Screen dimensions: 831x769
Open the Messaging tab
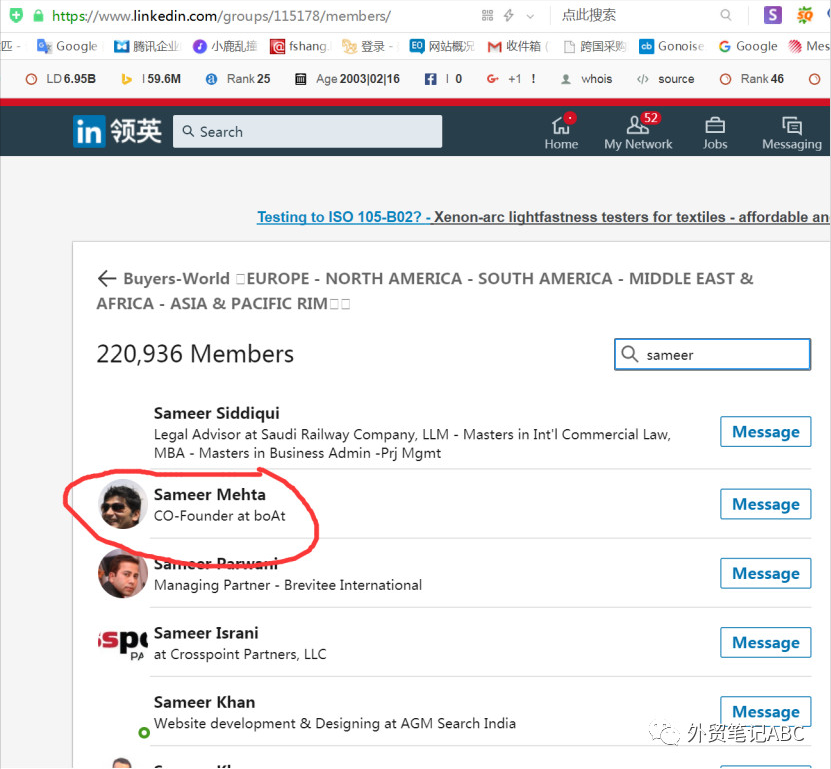click(x=792, y=133)
